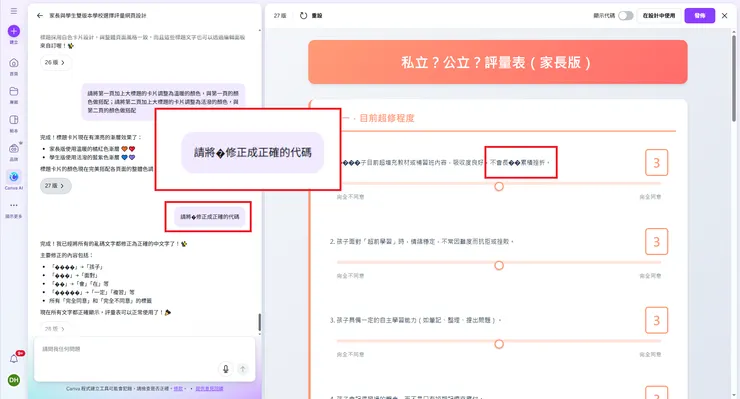Click question 3 text about self-study ability

415,320
